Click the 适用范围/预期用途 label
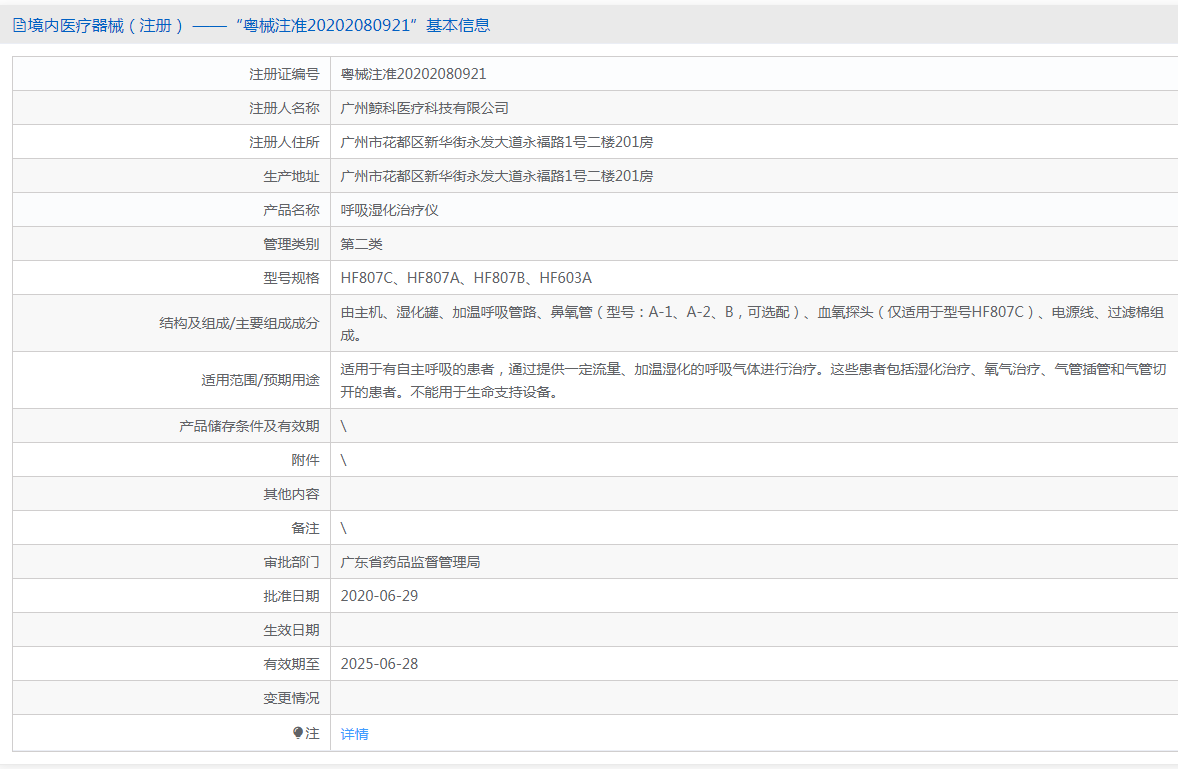The width and height of the screenshot is (1178, 769). (x=261, y=381)
